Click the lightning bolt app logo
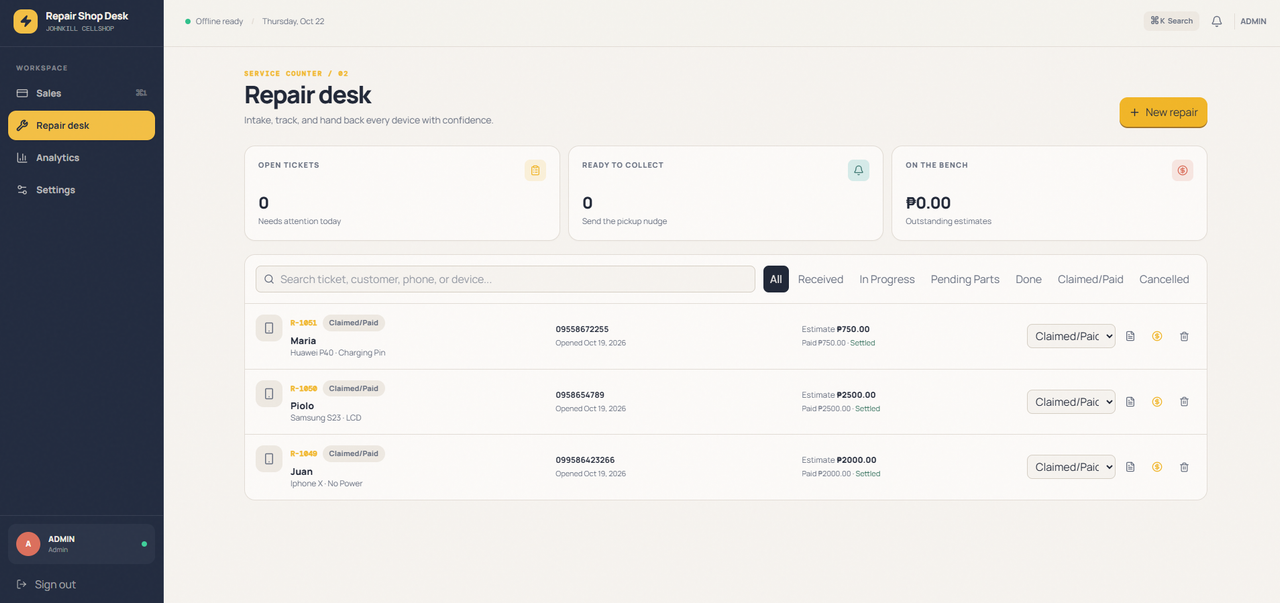This screenshot has width=1280, height=603. pyautogui.click(x=25, y=21)
